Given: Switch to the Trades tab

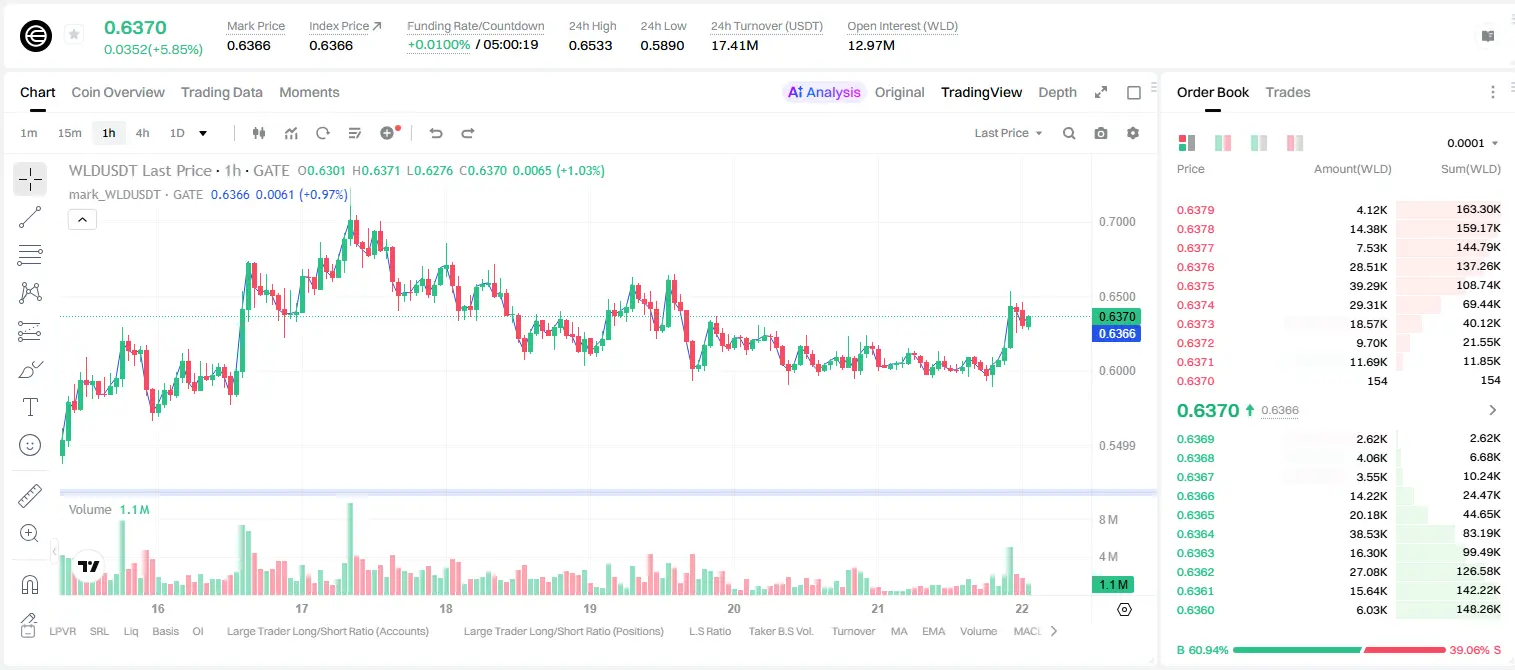Looking at the screenshot, I should pyautogui.click(x=1287, y=92).
